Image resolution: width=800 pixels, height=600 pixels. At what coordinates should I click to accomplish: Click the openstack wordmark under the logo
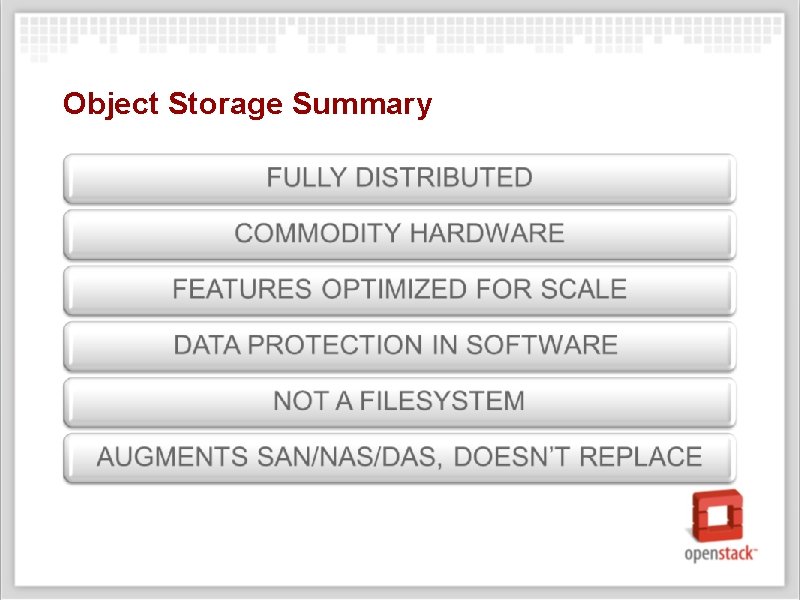tap(720, 554)
